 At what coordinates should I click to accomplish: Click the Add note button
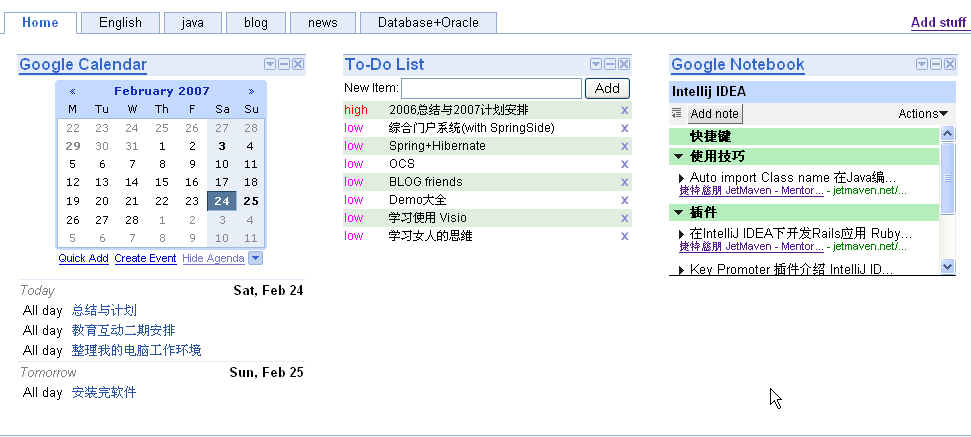pos(715,113)
